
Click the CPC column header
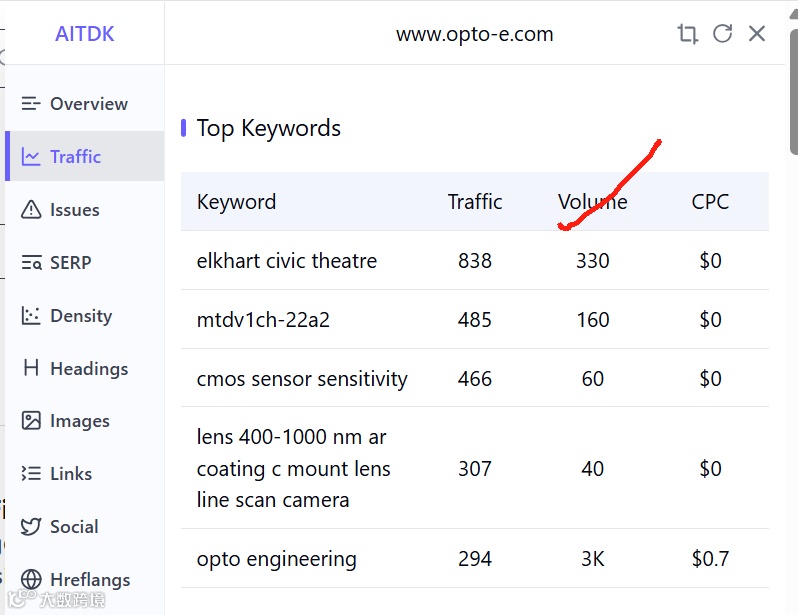click(x=710, y=202)
